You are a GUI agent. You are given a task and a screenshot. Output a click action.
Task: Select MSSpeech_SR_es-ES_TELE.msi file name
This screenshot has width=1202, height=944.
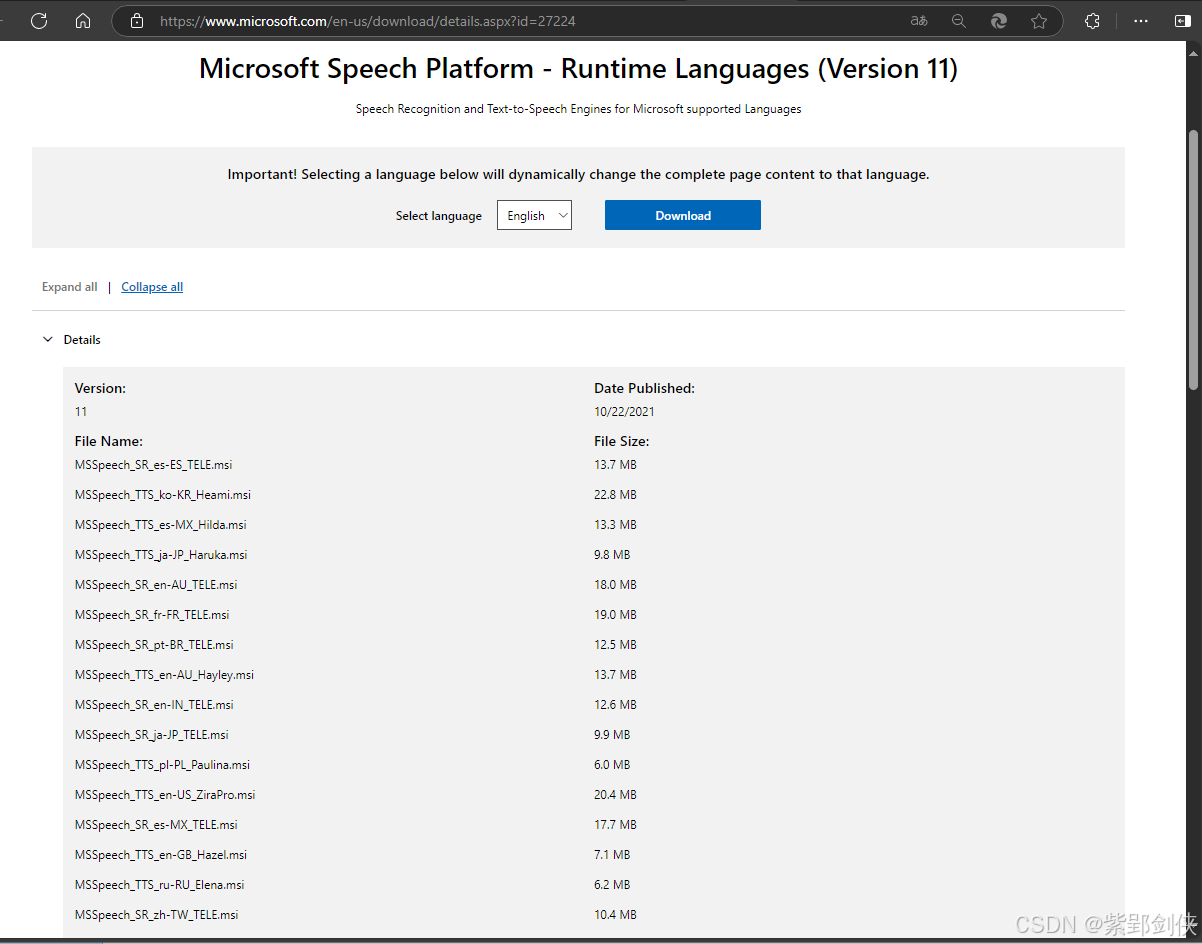153,465
